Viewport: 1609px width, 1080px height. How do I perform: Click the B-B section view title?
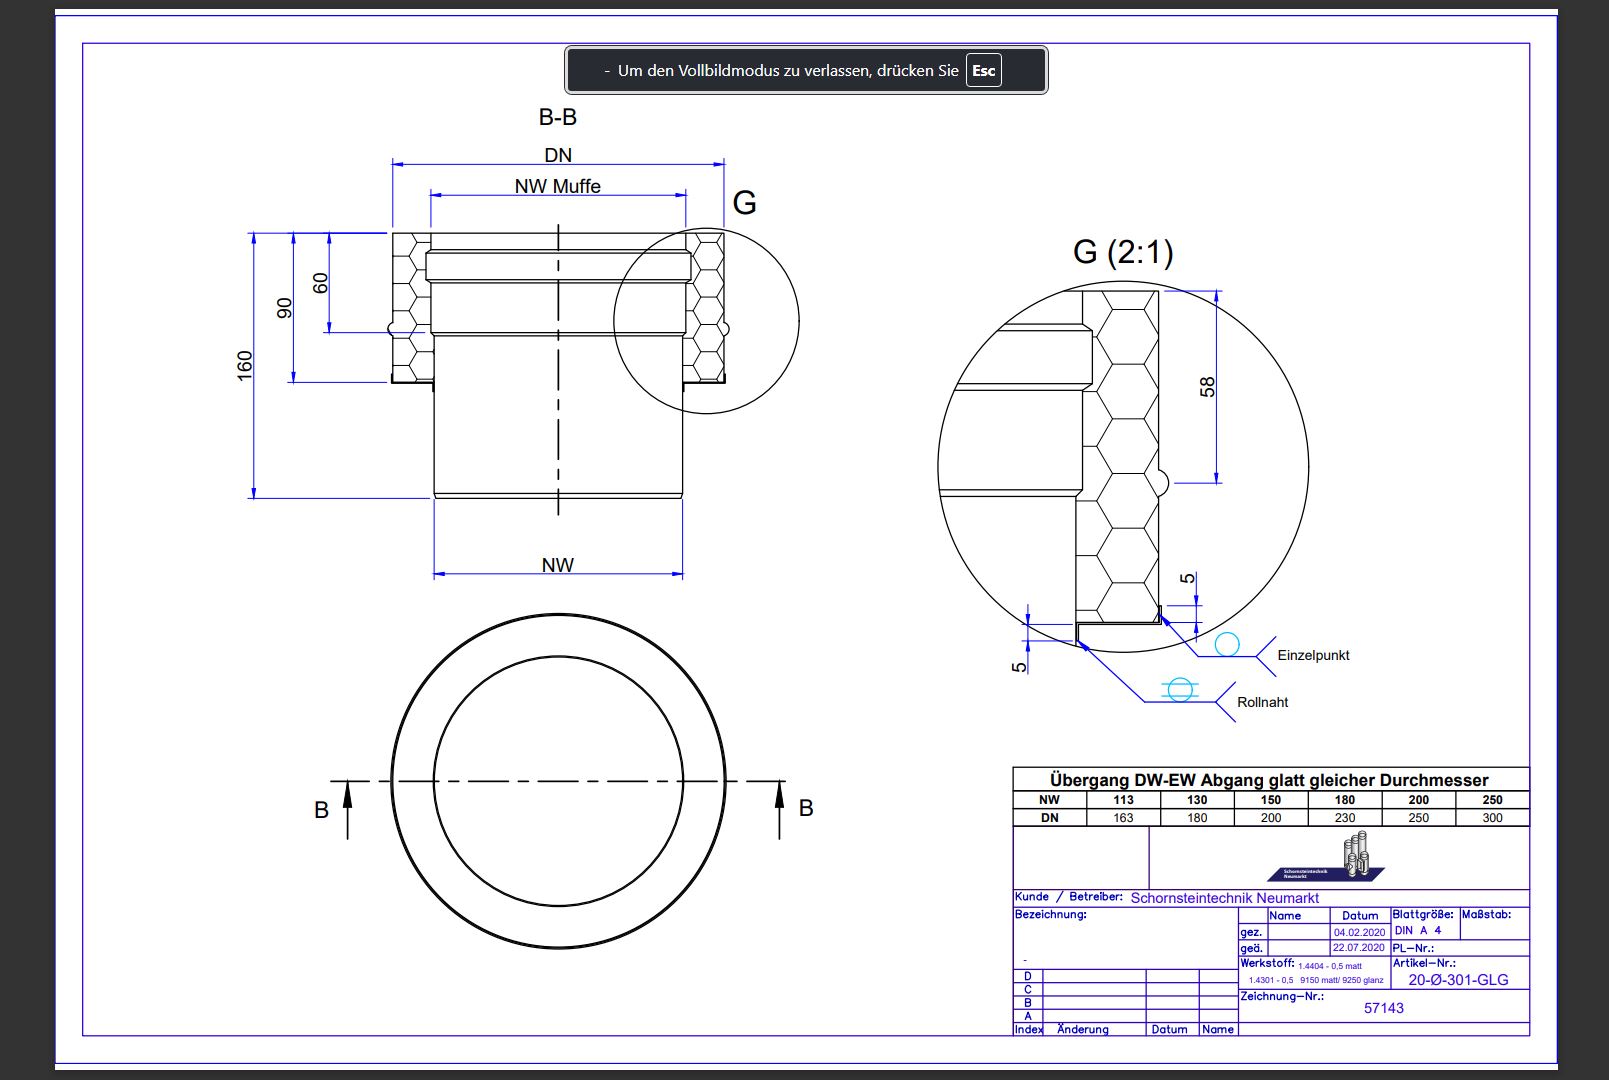coord(557,117)
